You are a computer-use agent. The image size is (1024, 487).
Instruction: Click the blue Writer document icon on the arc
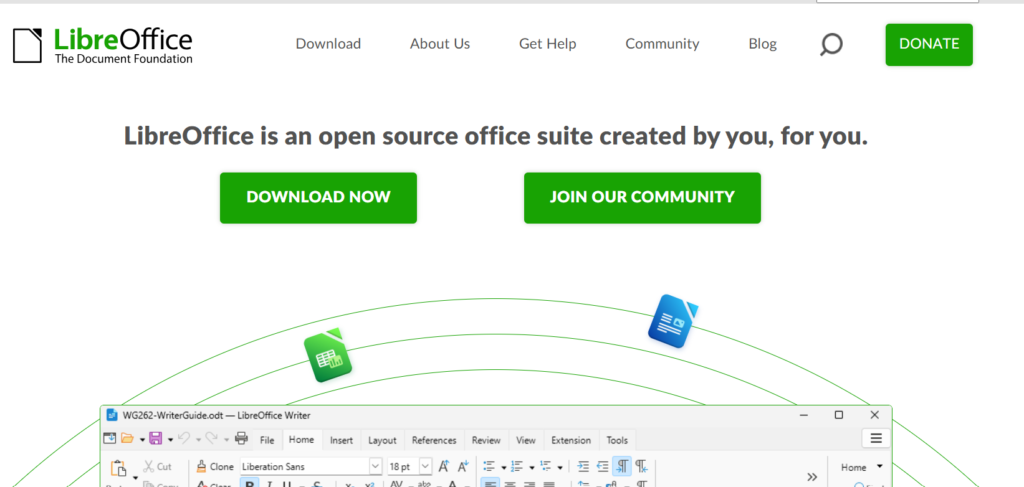(x=673, y=321)
